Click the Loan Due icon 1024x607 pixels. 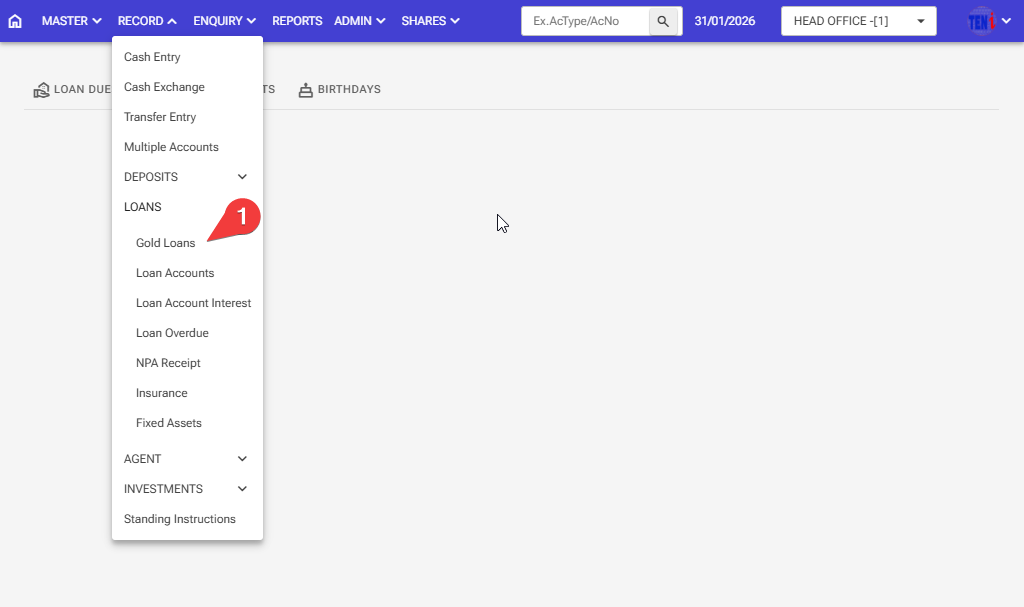pyautogui.click(x=41, y=90)
